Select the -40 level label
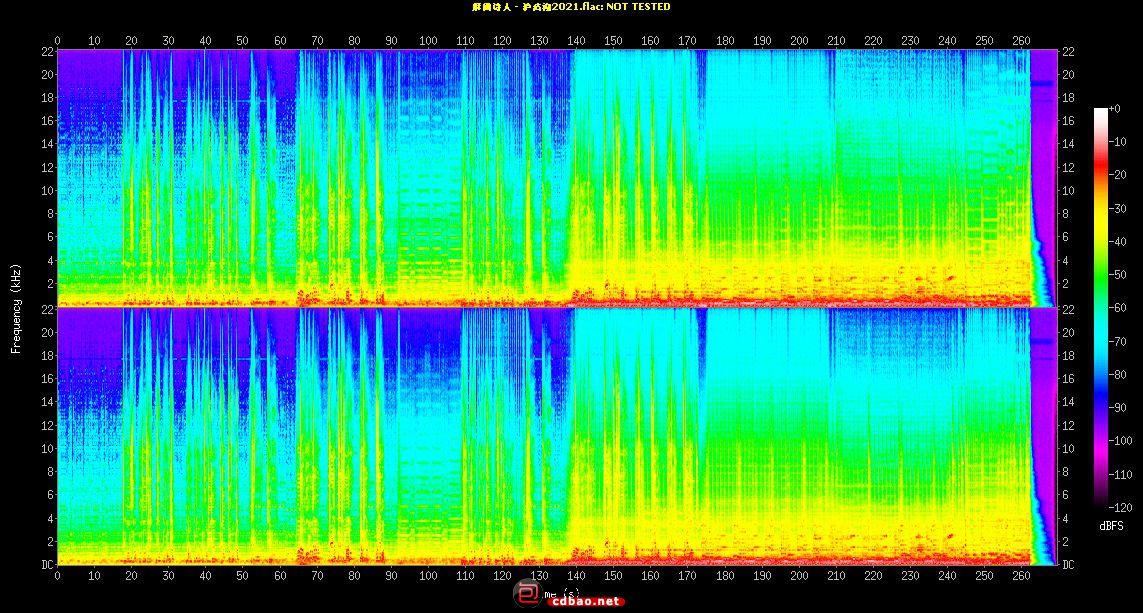 tap(1117, 241)
